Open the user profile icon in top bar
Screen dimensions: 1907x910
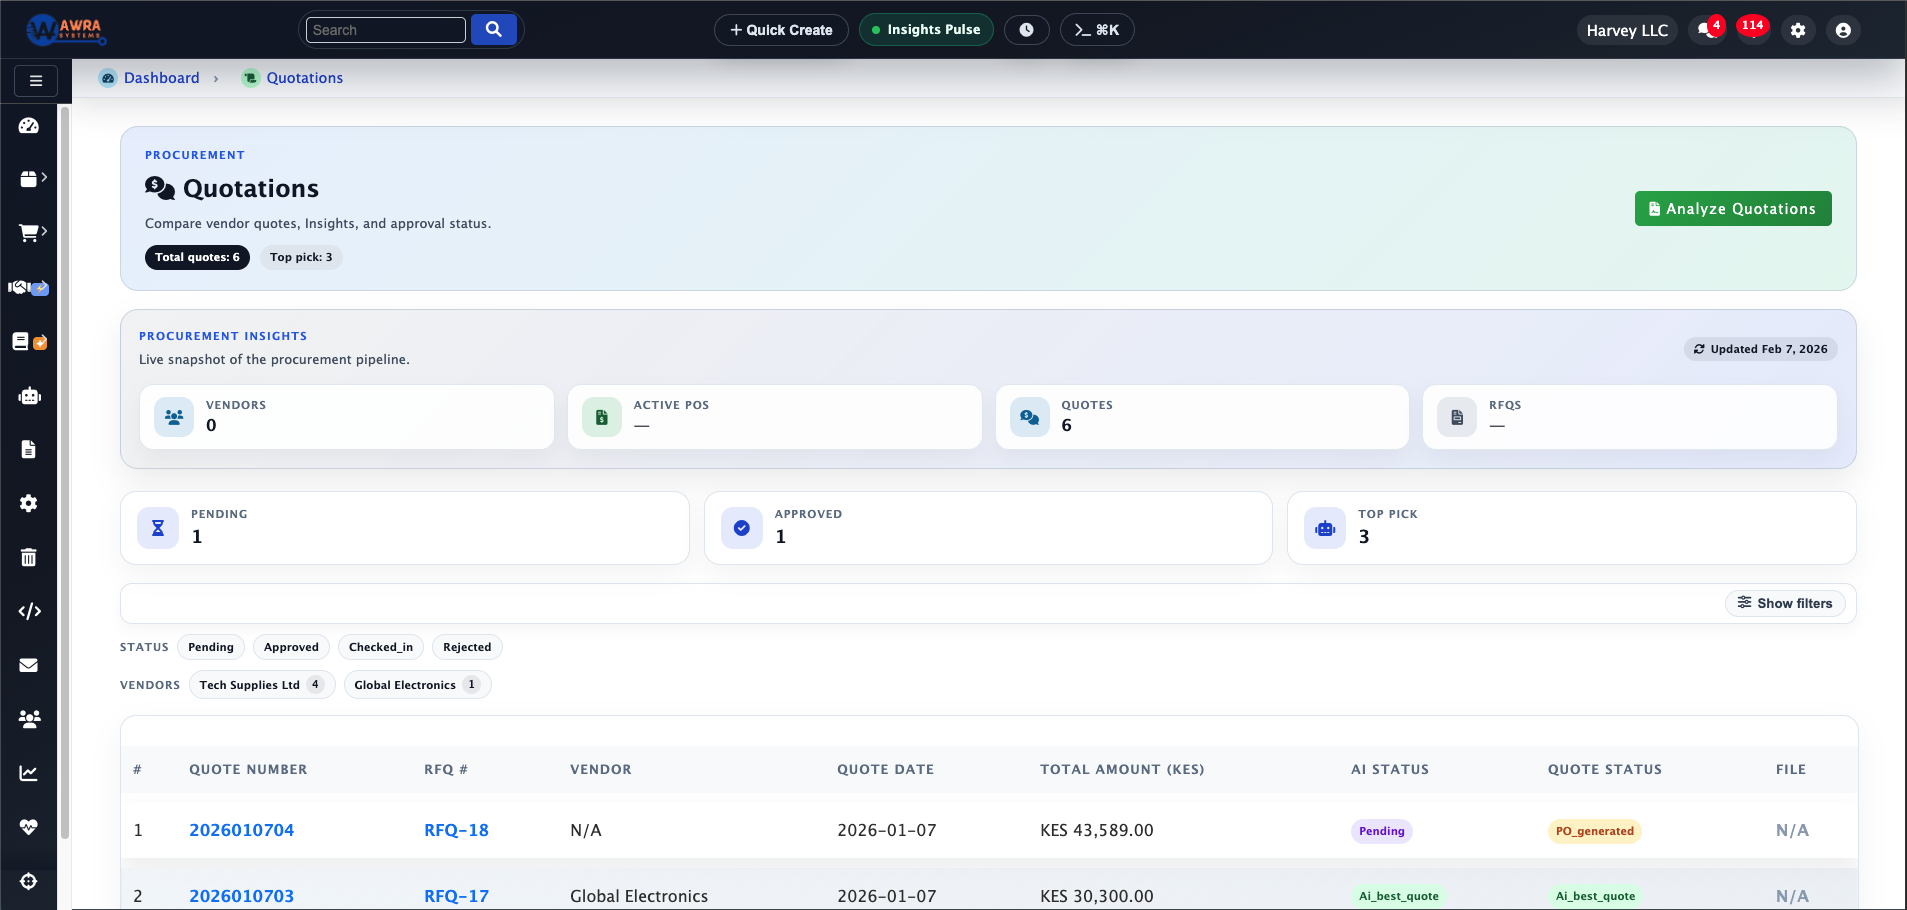pos(1842,30)
